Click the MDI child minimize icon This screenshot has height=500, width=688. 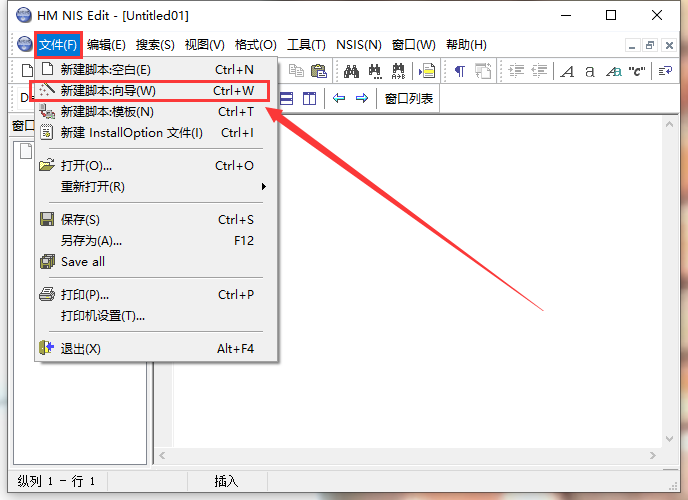[632, 45]
